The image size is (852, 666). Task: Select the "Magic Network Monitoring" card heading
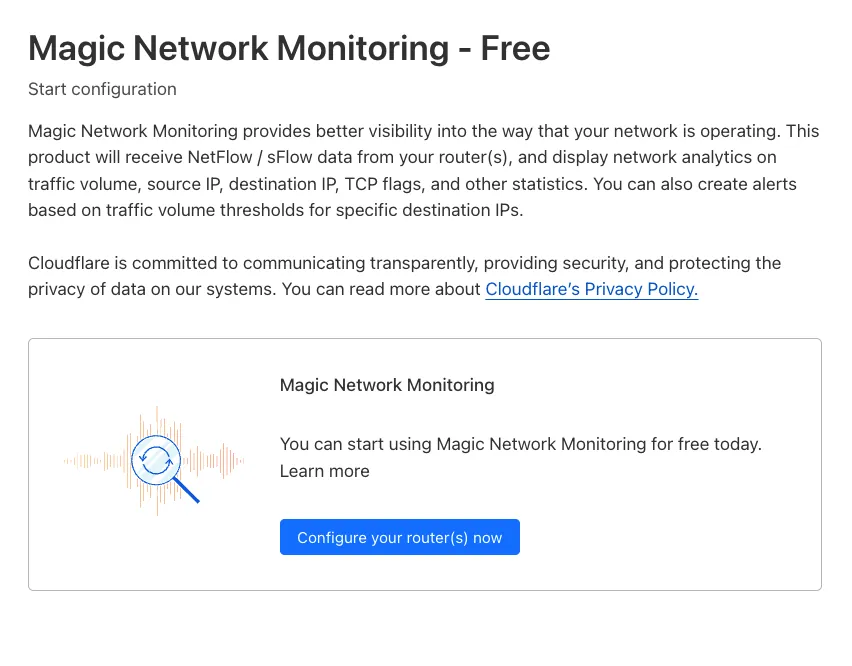click(x=387, y=385)
